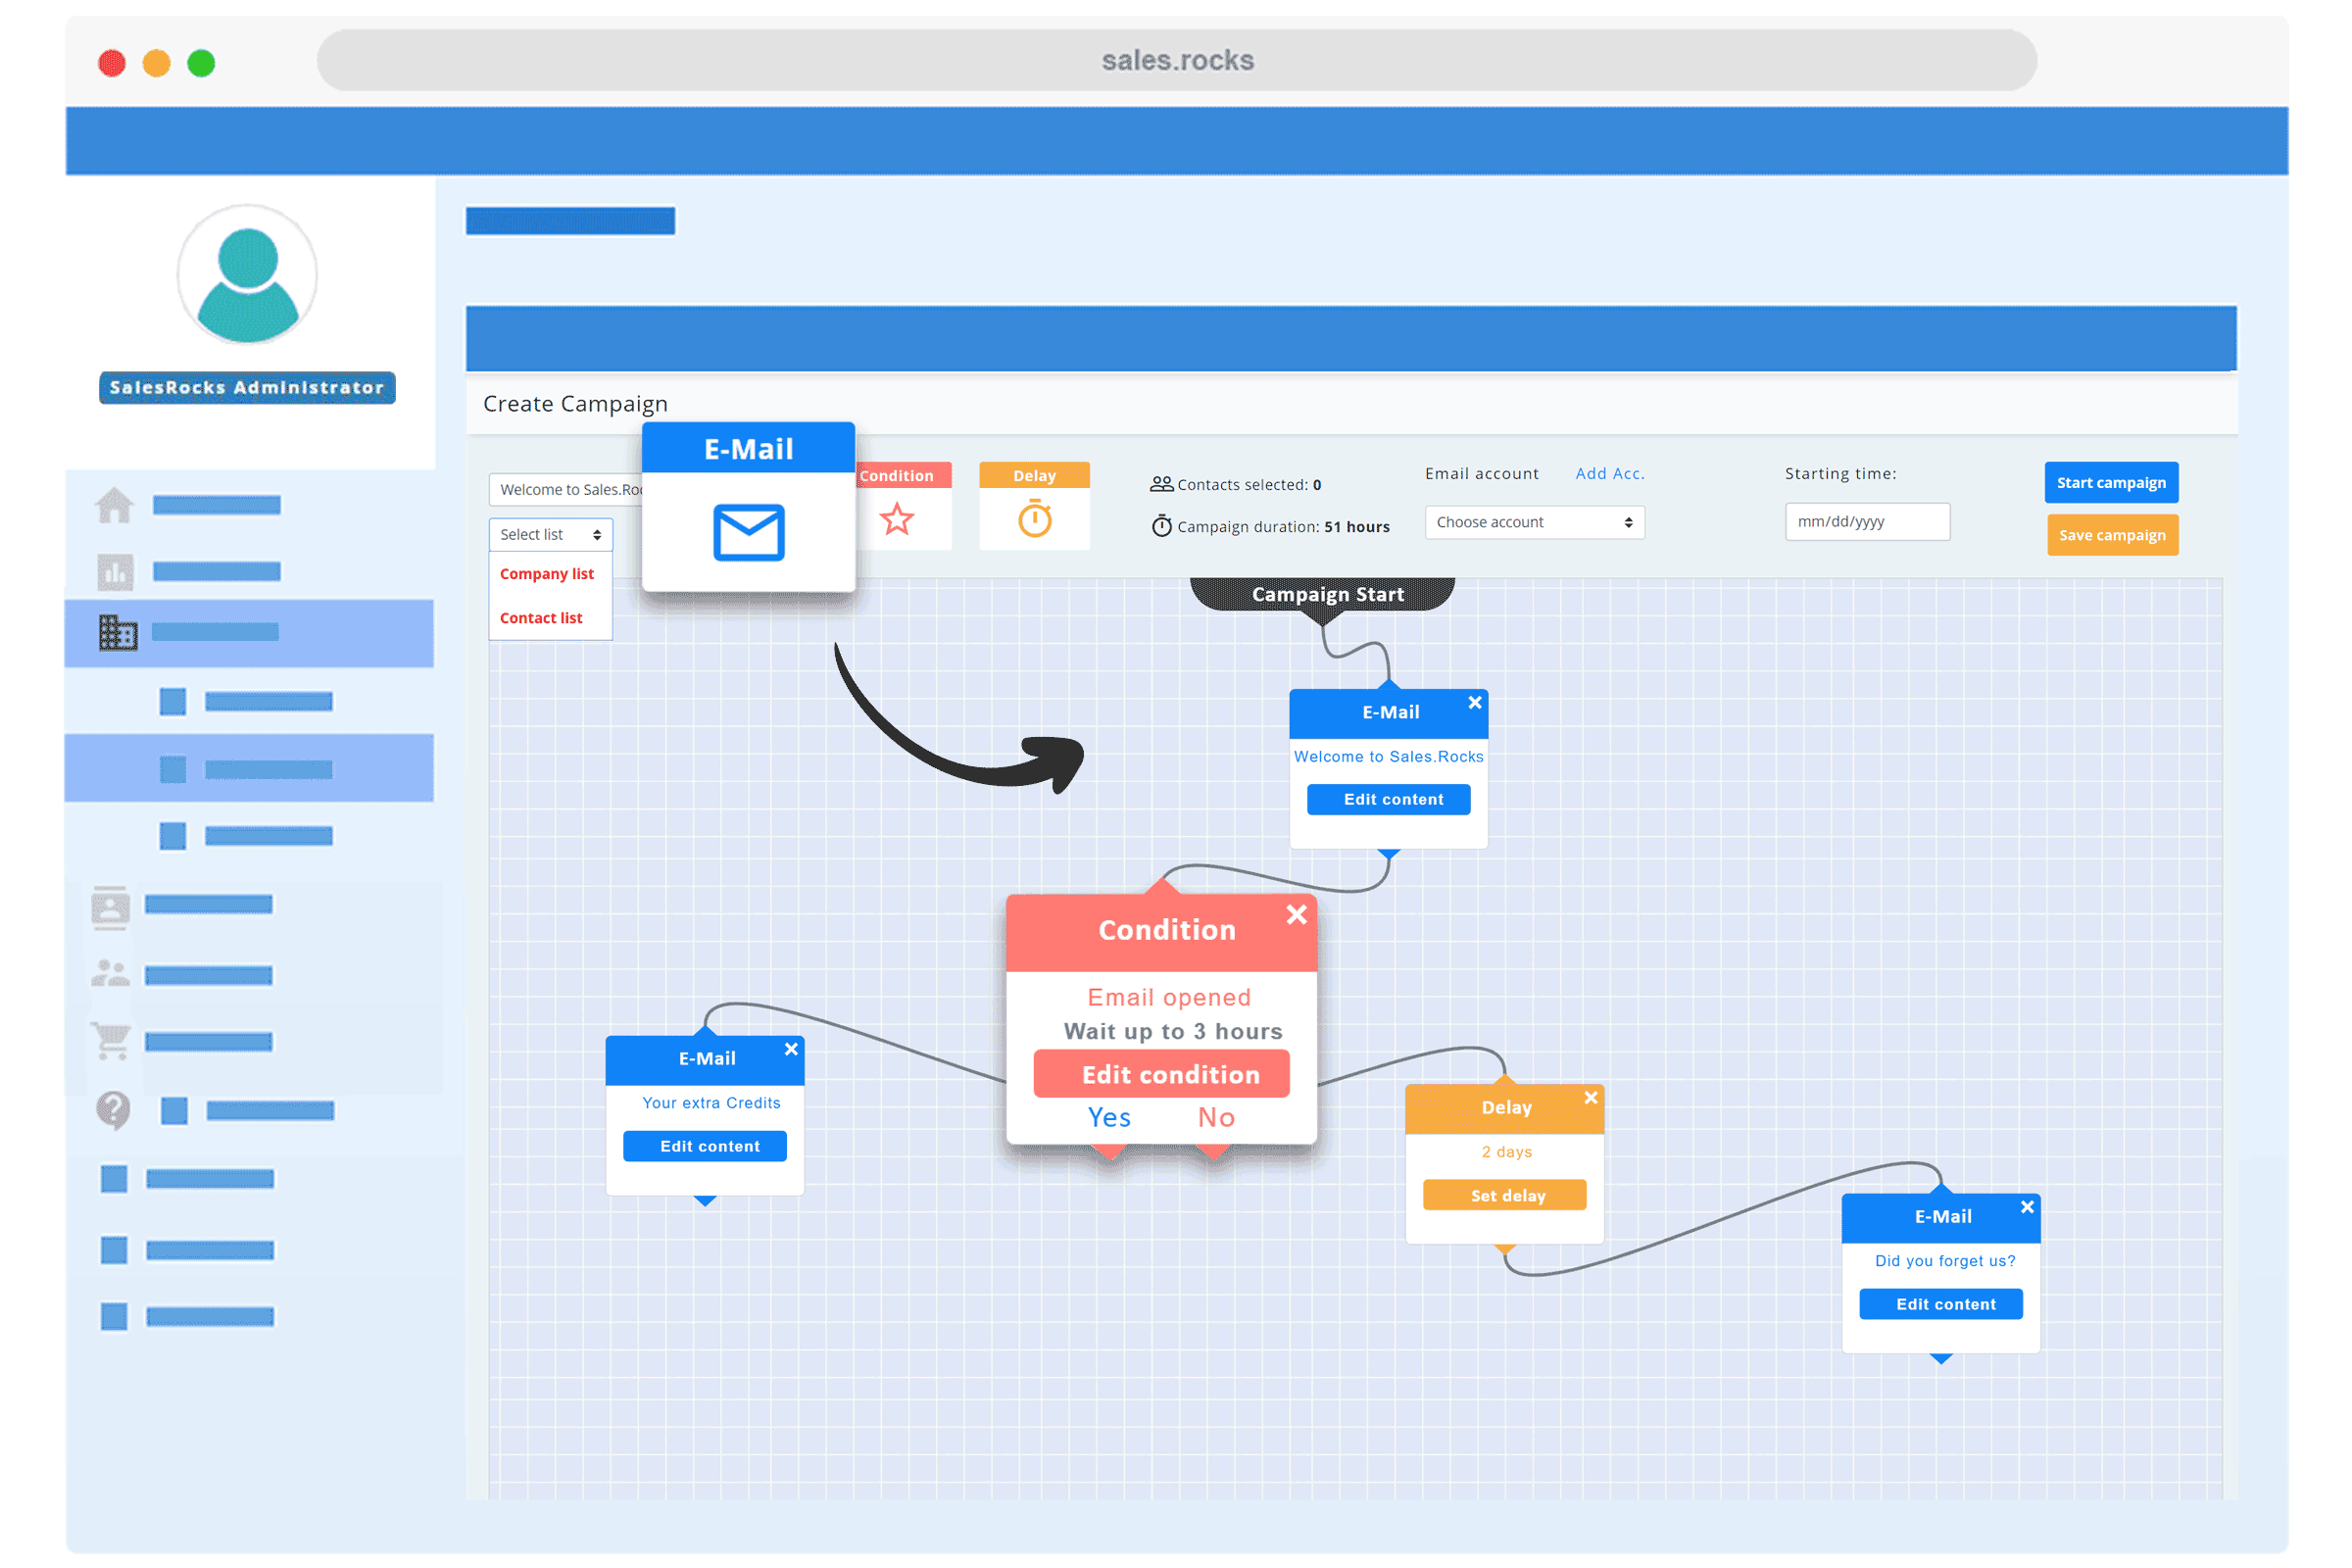Close the Condition node
Image resolution: width=2352 pixels, height=1568 pixels.
[x=1296, y=914]
